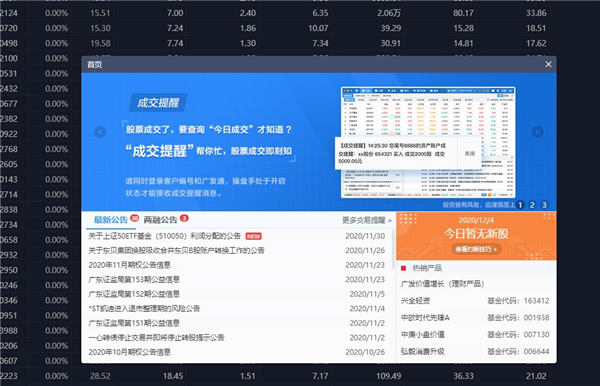Screen dimensions: 600x386
Task: Open 一心转债停止交易 announcement
Action: pos(156,338)
